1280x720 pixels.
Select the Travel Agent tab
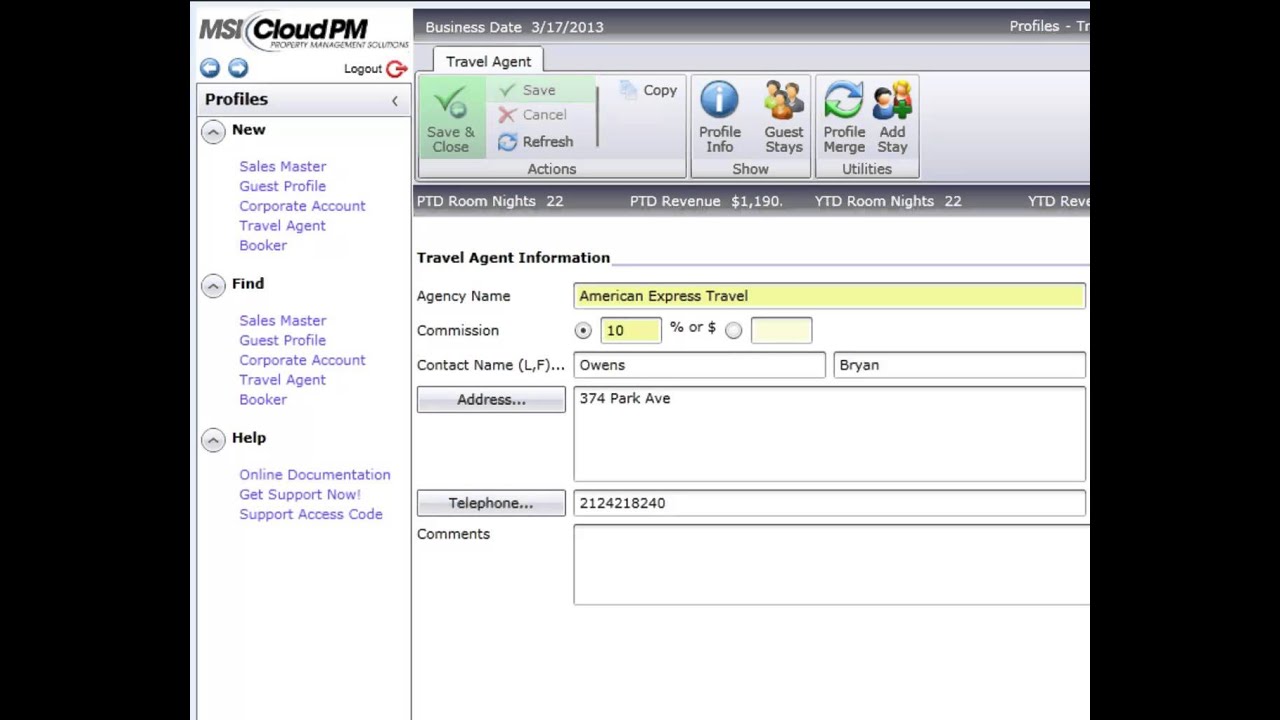coord(489,61)
